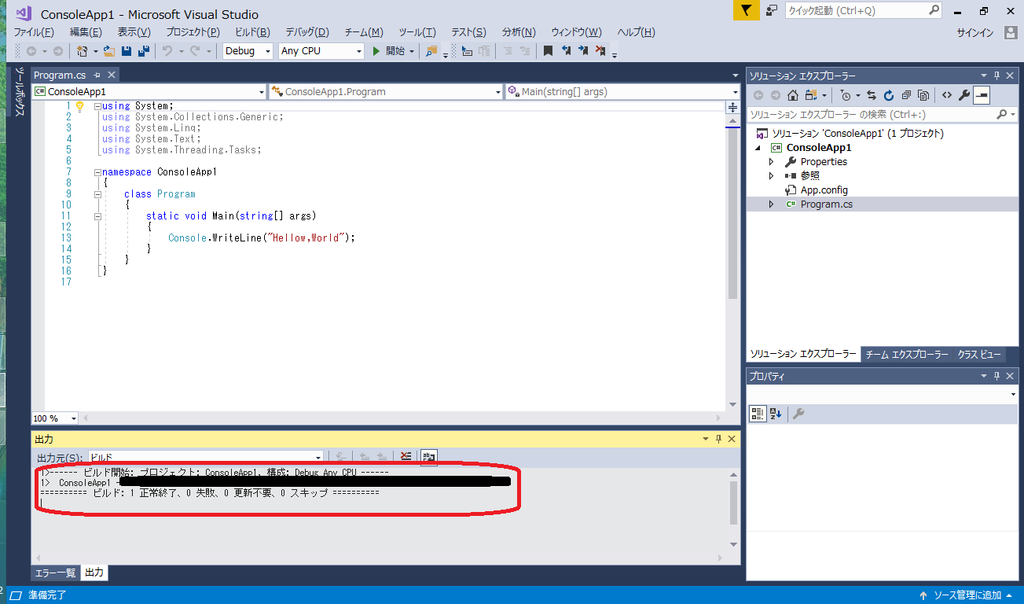Click the Save All icon
This screenshot has width=1024, height=604.
point(144,51)
